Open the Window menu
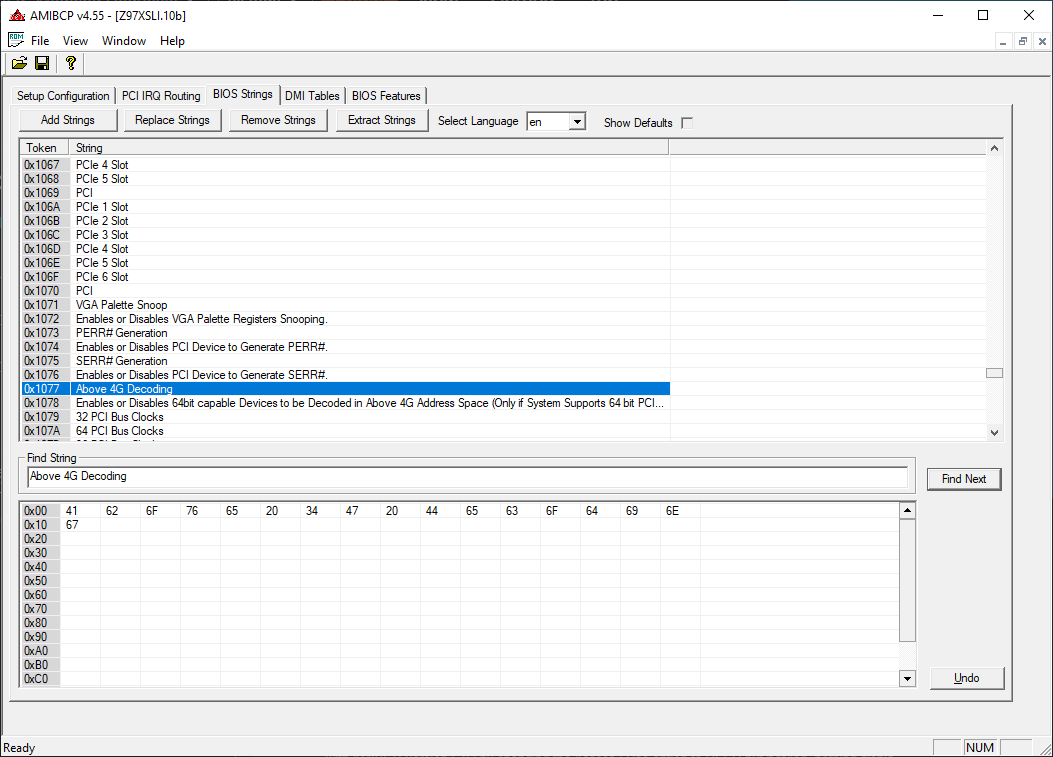The width and height of the screenshot is (1053, 757). point(124,41)
